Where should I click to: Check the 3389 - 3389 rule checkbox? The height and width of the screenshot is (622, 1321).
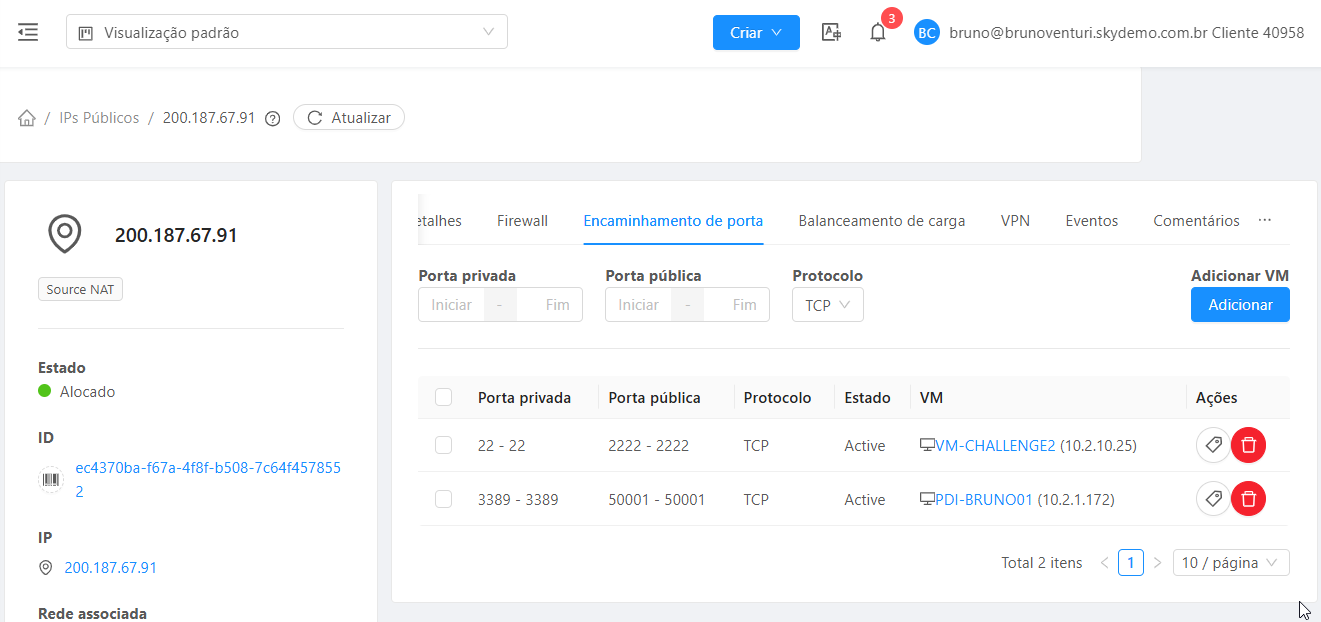coord(444,499)
